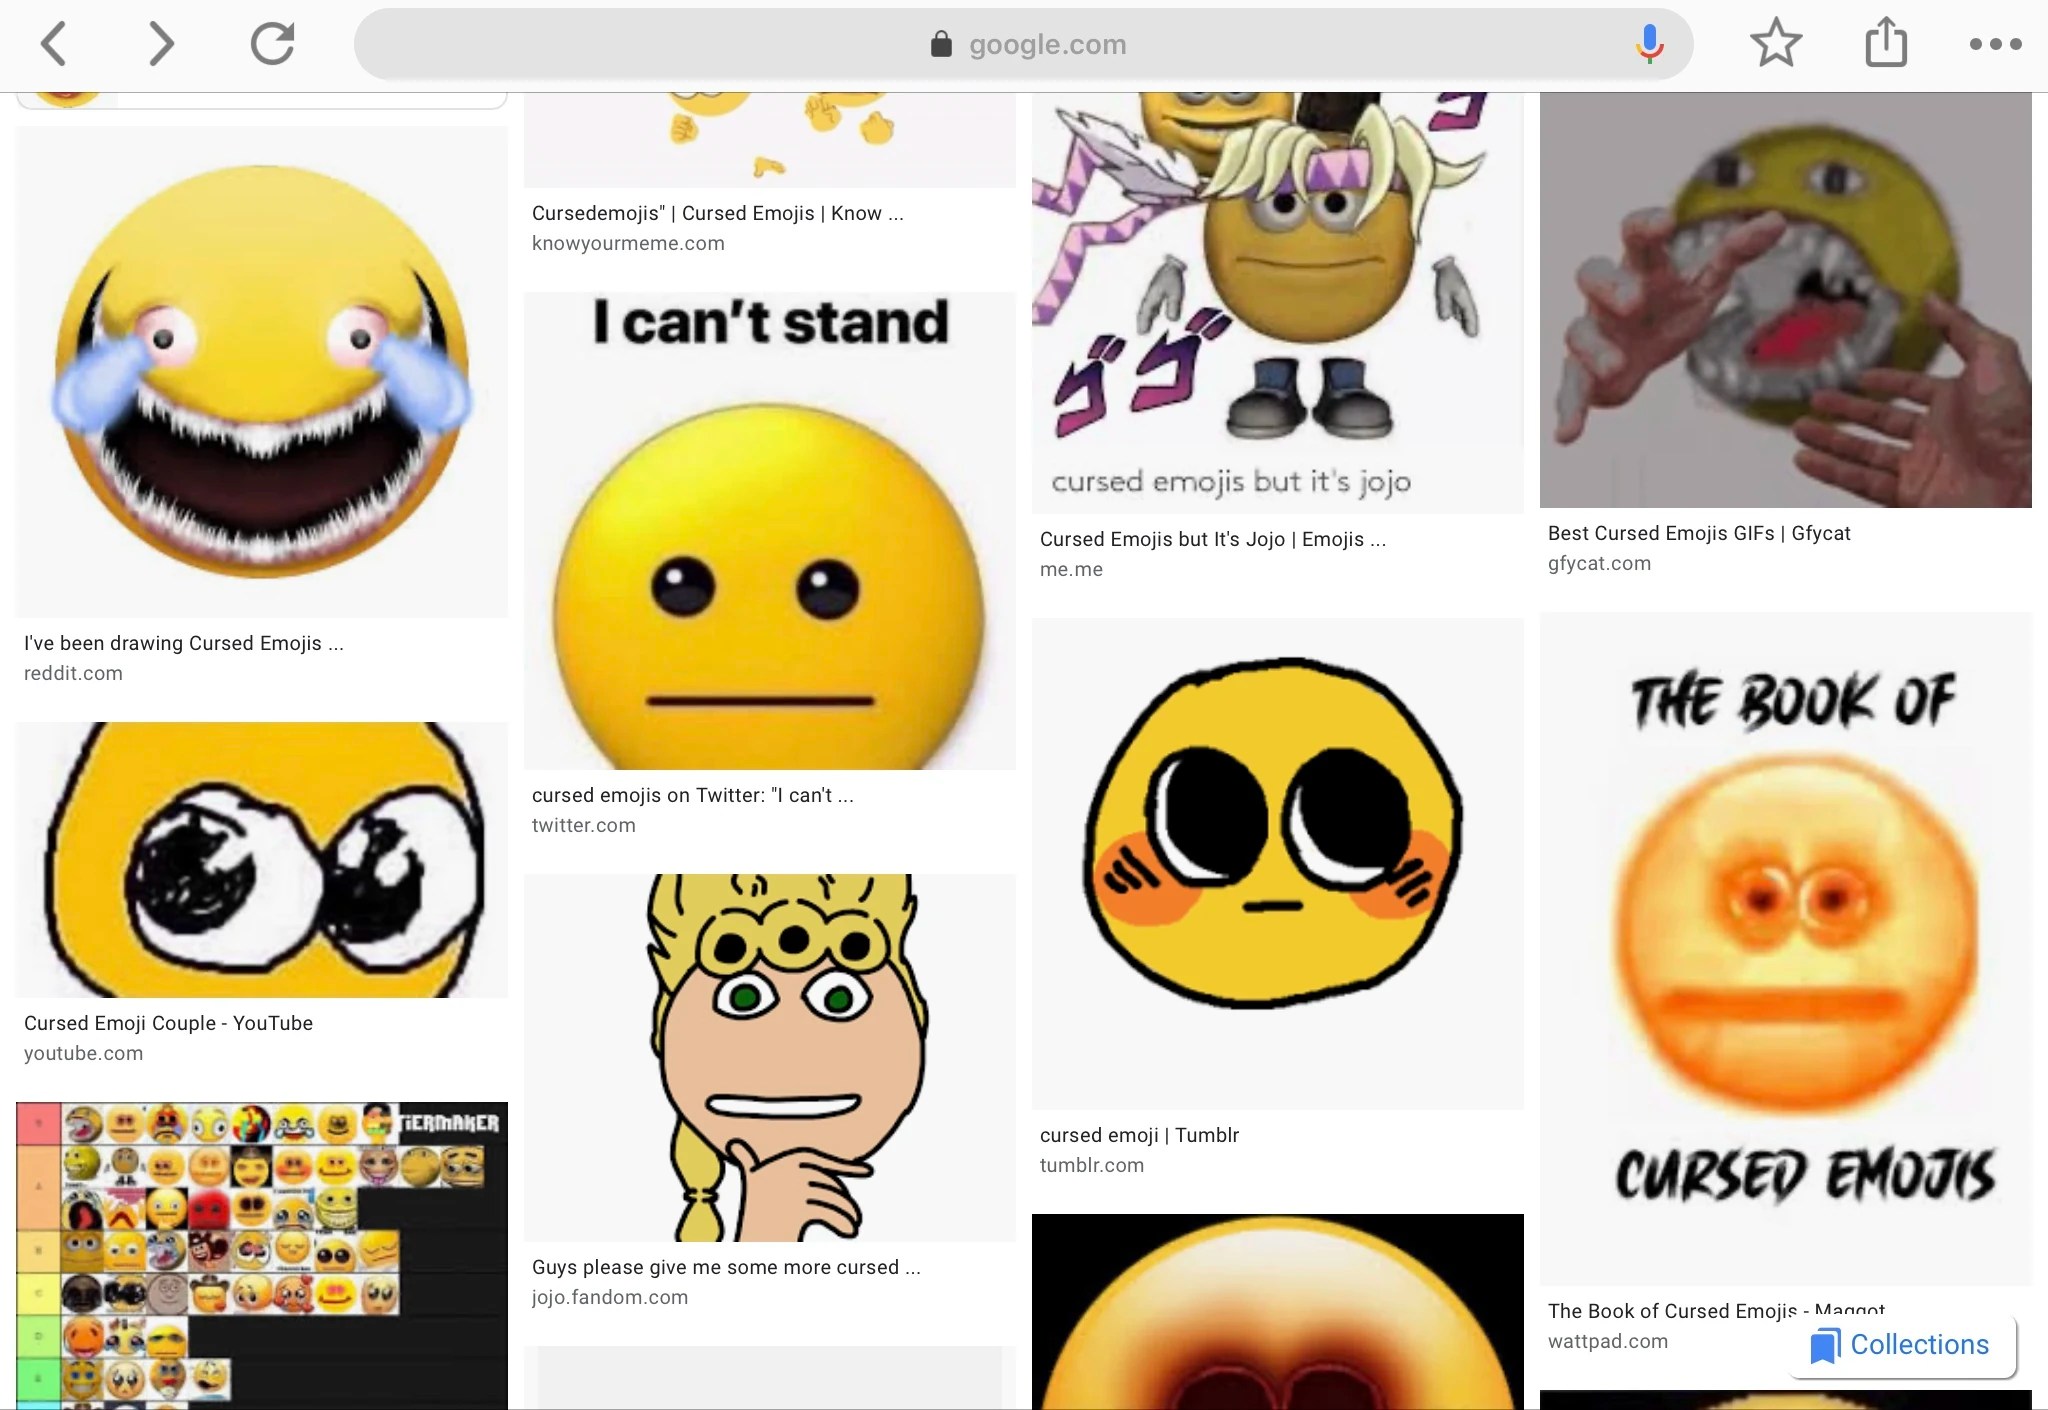Open the Gfycat cursed emoji GIF thumbnail
The height and width of the screenshot is (1410, 2048).
tap(1786, 300)
